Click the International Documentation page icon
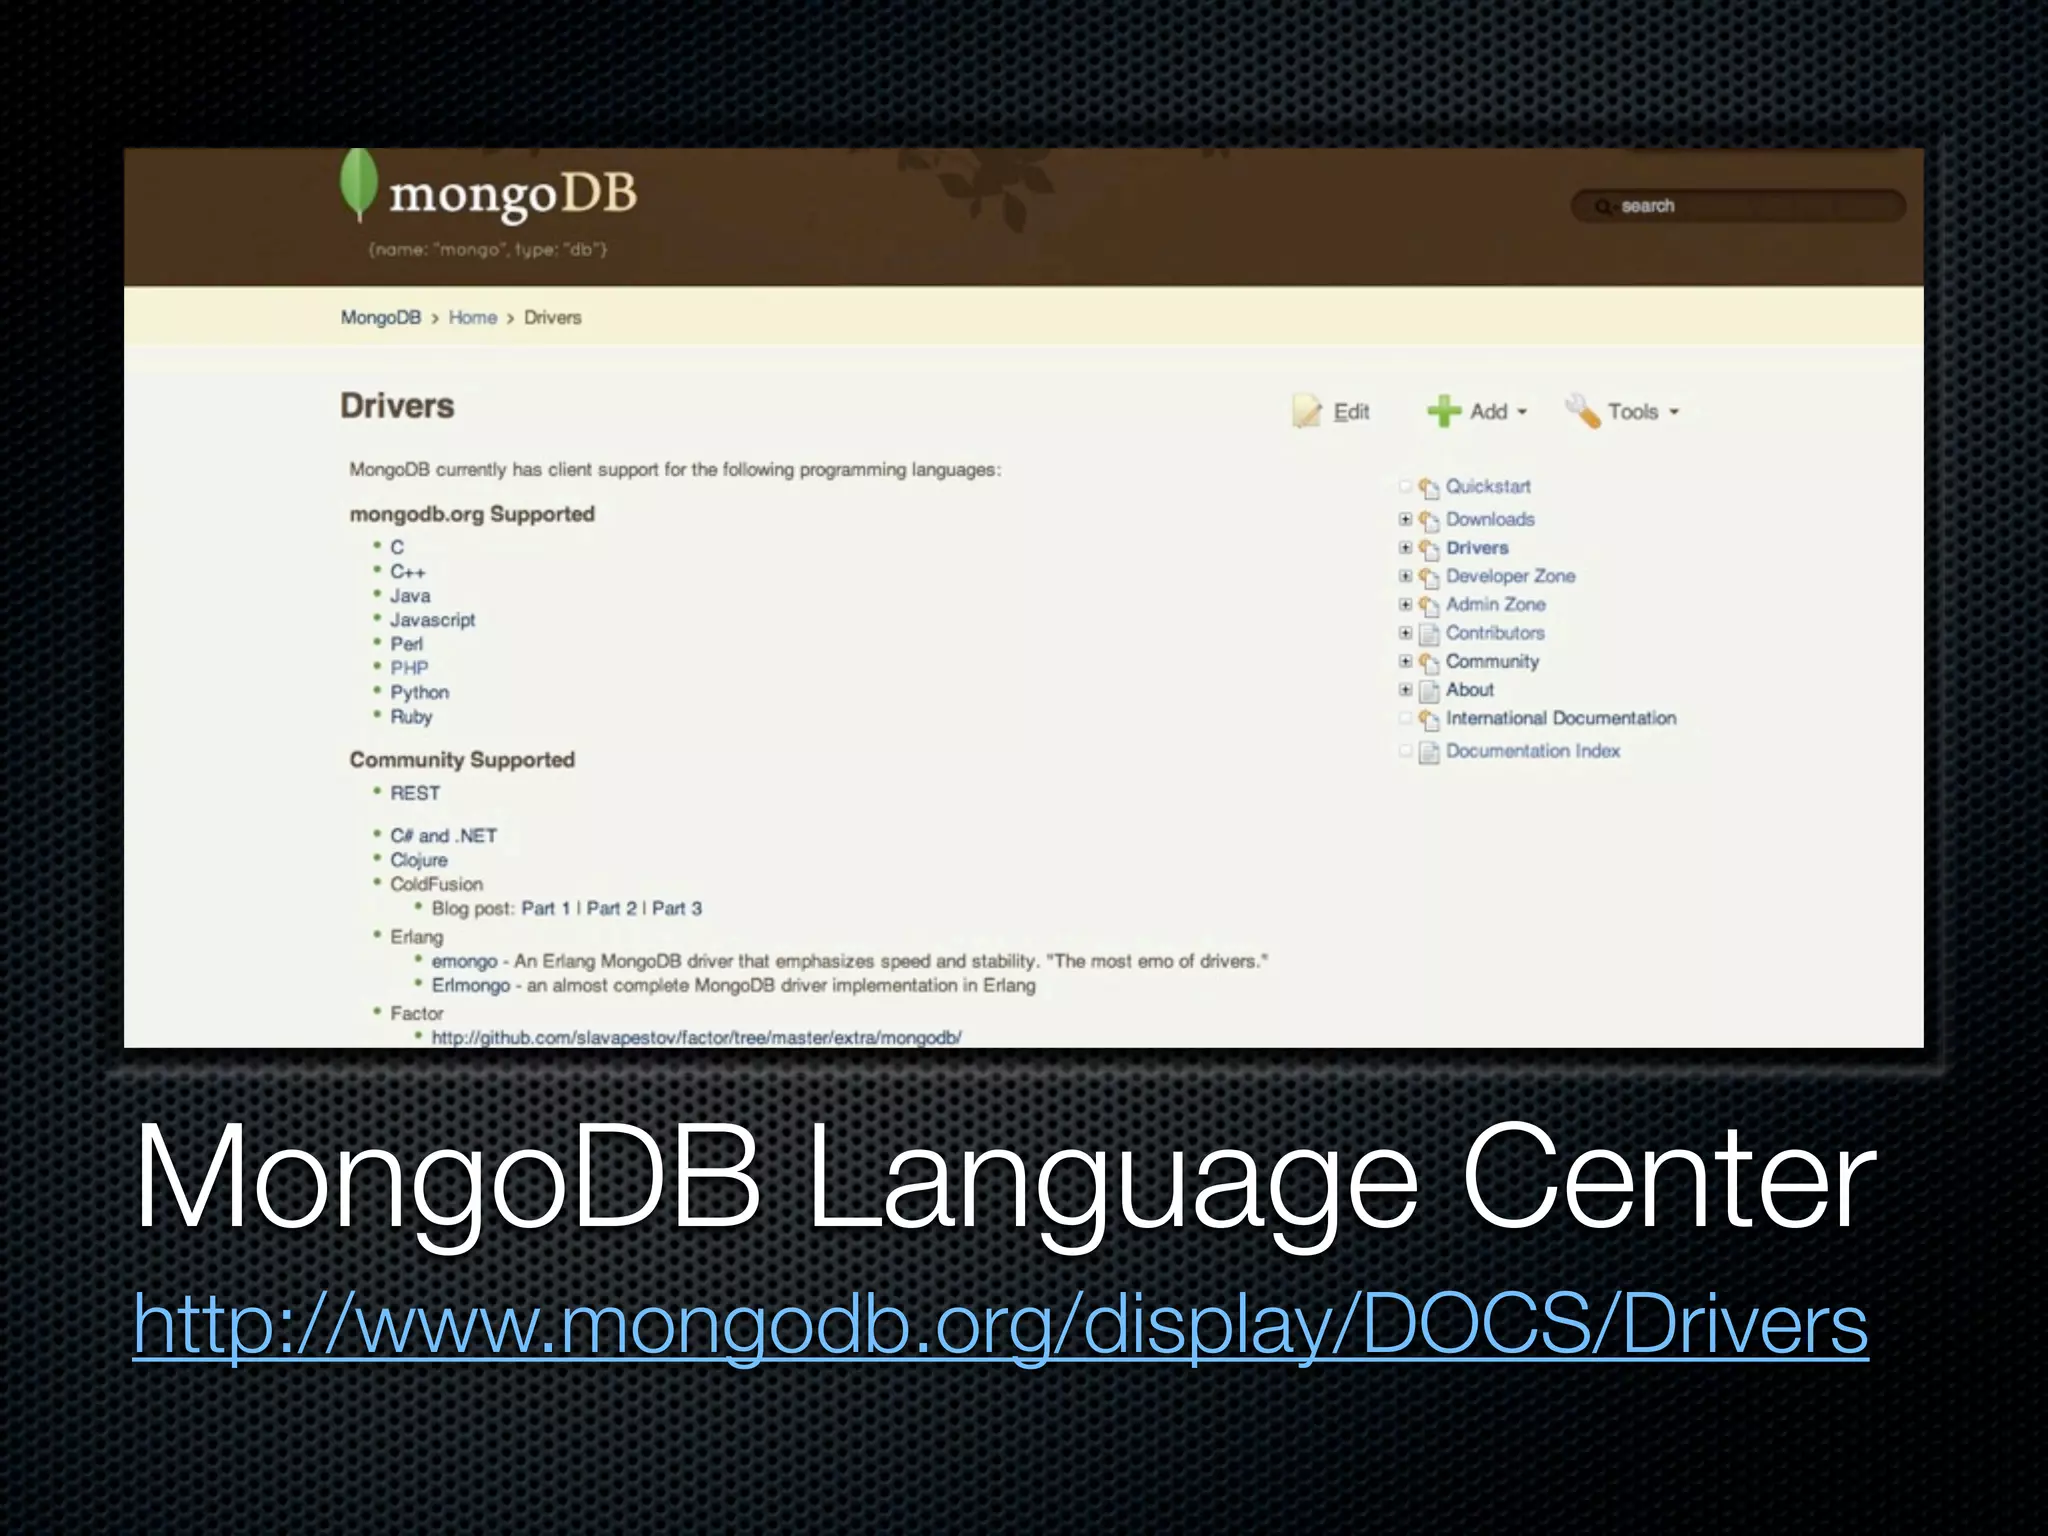This screenshot has height=1536, width=2048. [x=1428, y=720]
